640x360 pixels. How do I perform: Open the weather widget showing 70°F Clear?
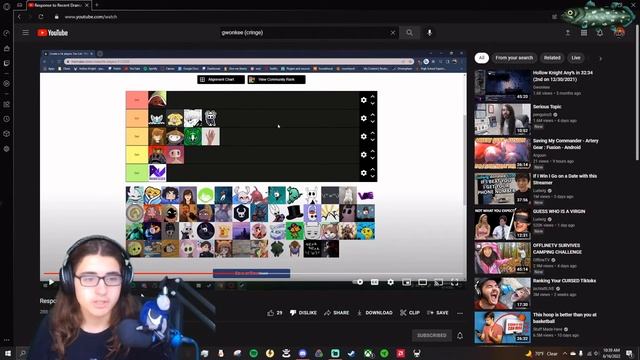[543, 353]
